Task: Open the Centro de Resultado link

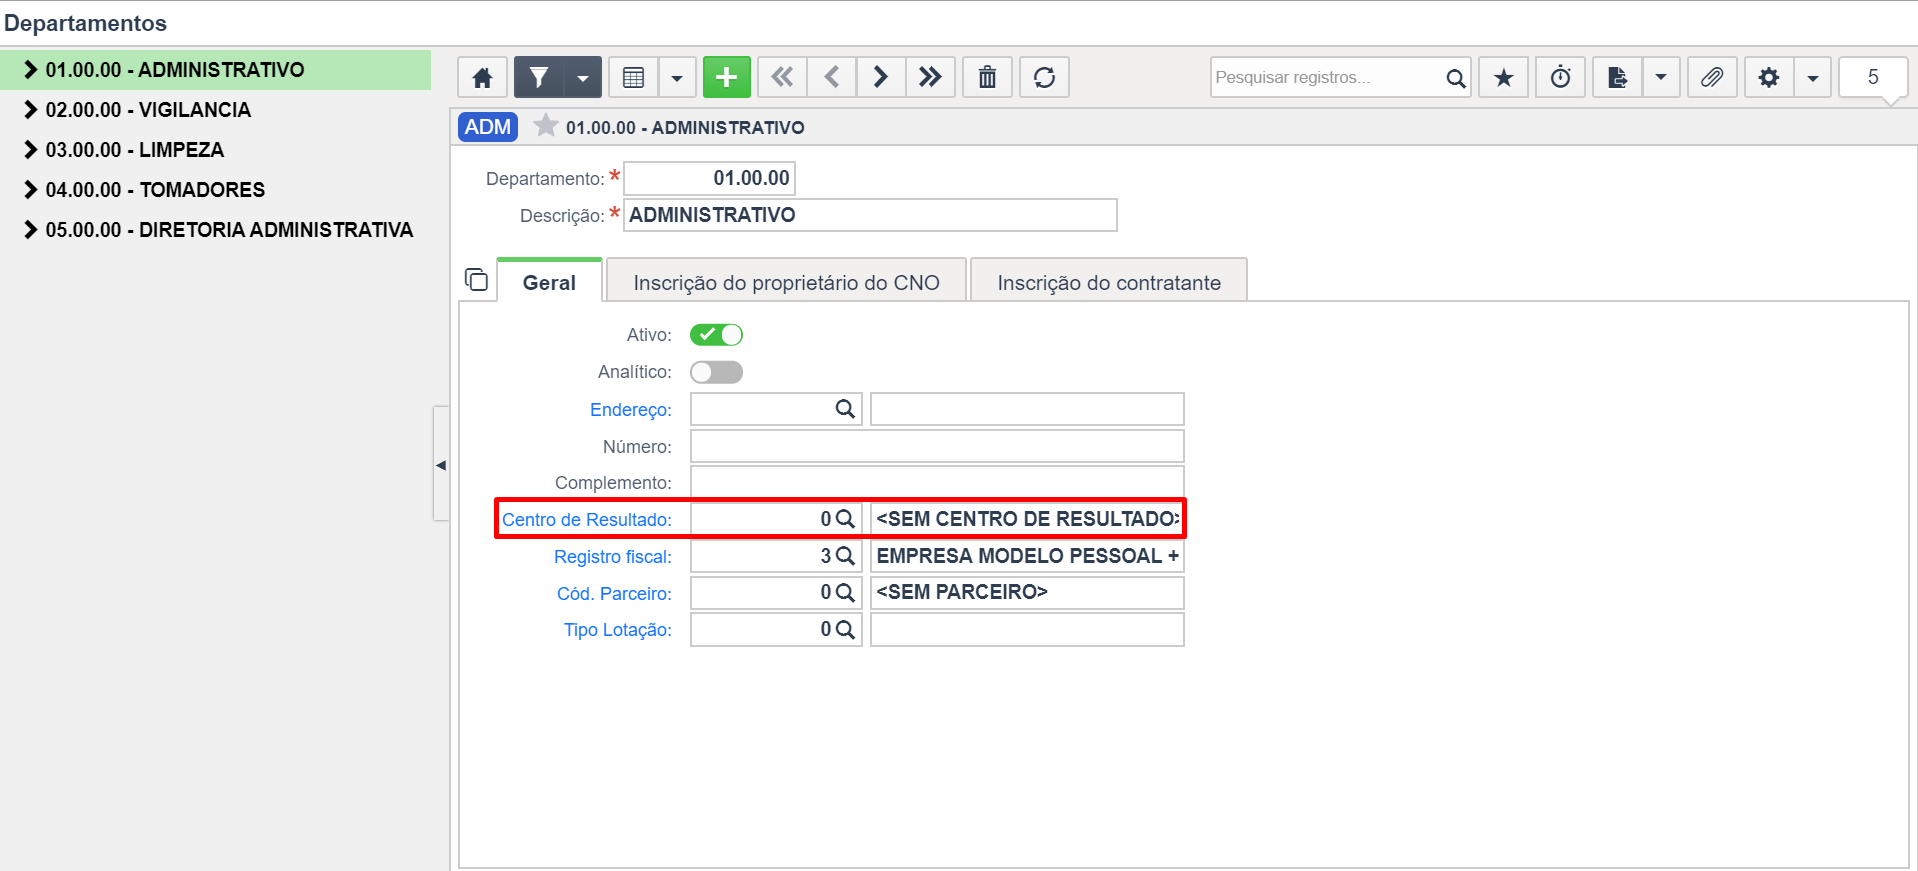Action: 587,520
